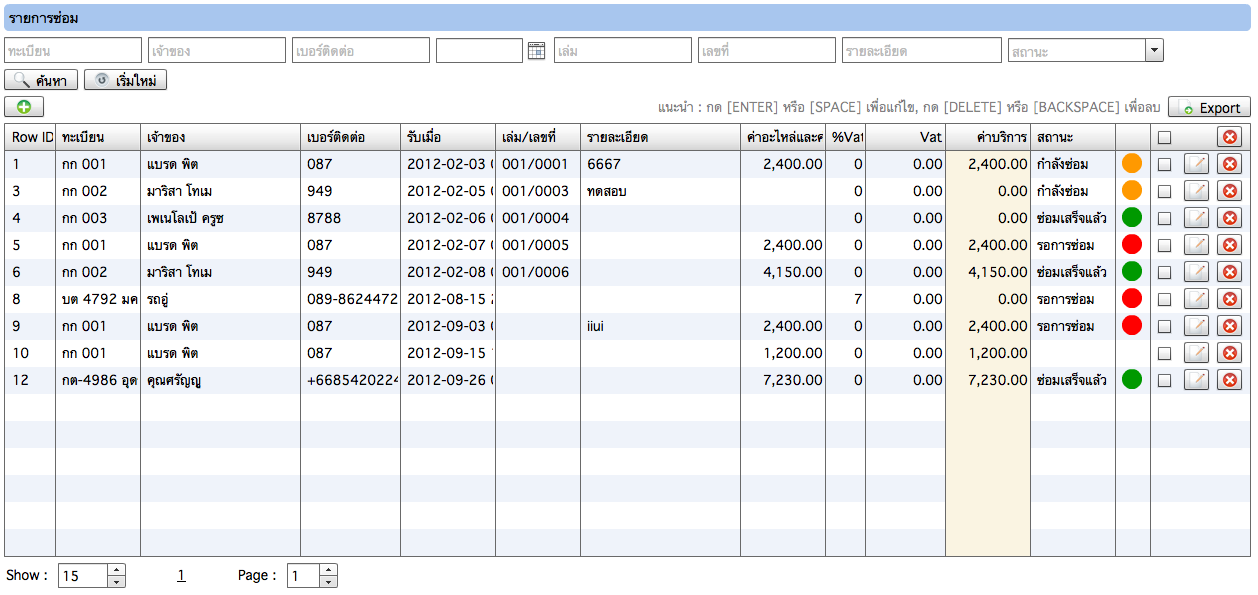Image resolution: width=1258 pixels, height=595 pixels.
Task: Click header red delete-selected icon
Action: (1229, 137)
